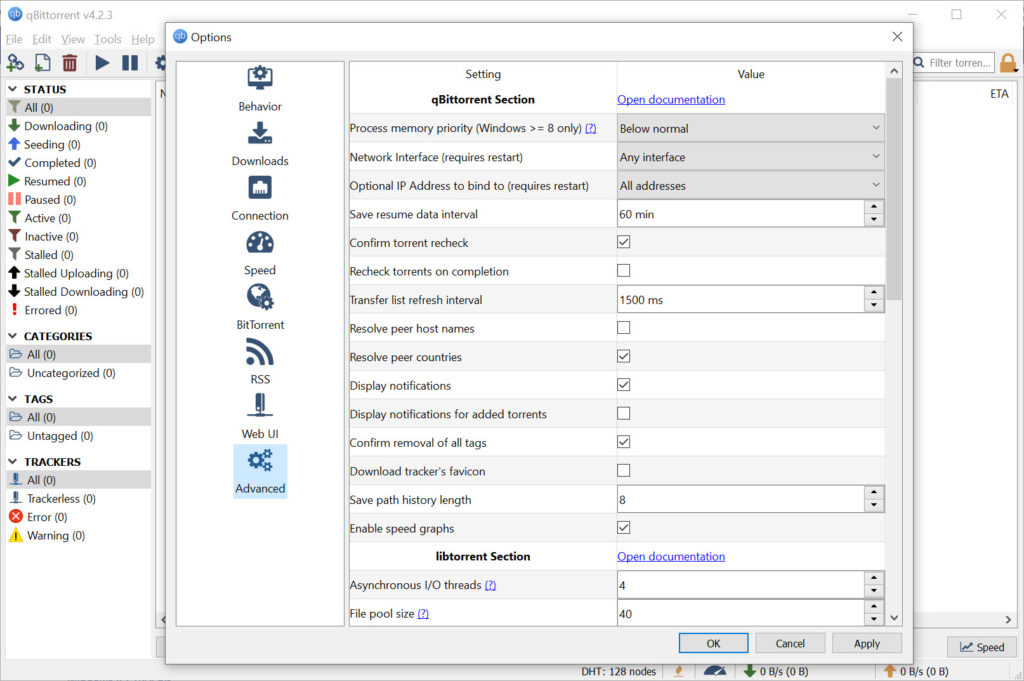Enable Download tracker's favicon checkbox
Screen dimensions: 1024x681
[x=624, y=471]
